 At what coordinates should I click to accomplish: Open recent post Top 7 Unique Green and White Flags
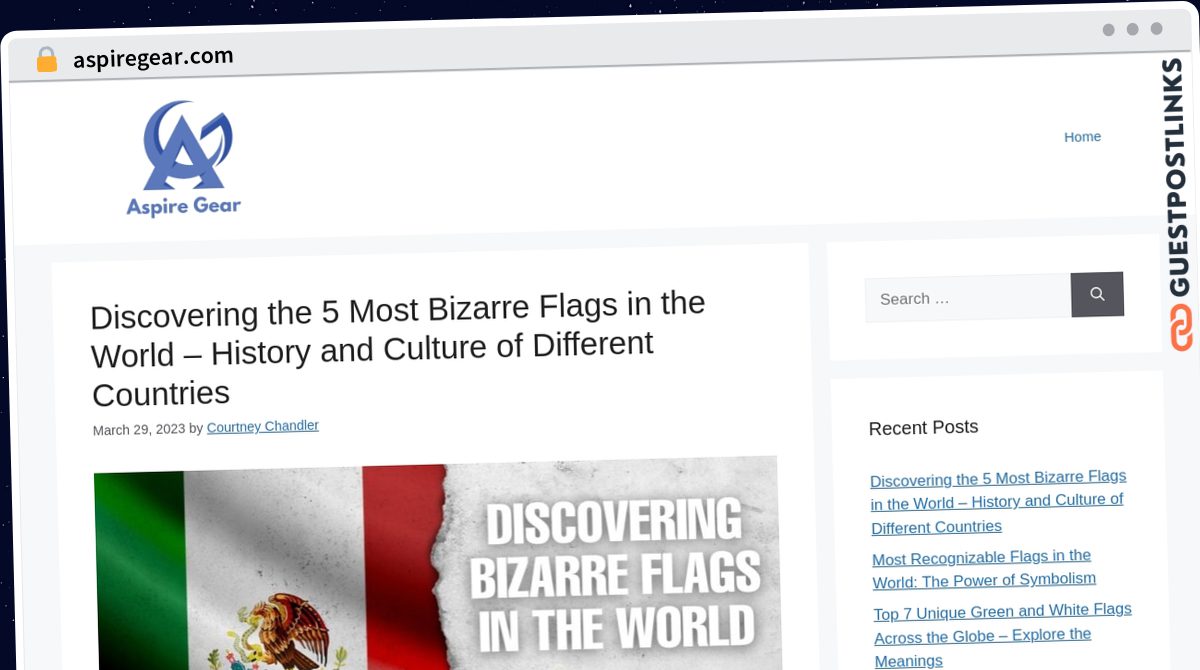point(1003,635)
